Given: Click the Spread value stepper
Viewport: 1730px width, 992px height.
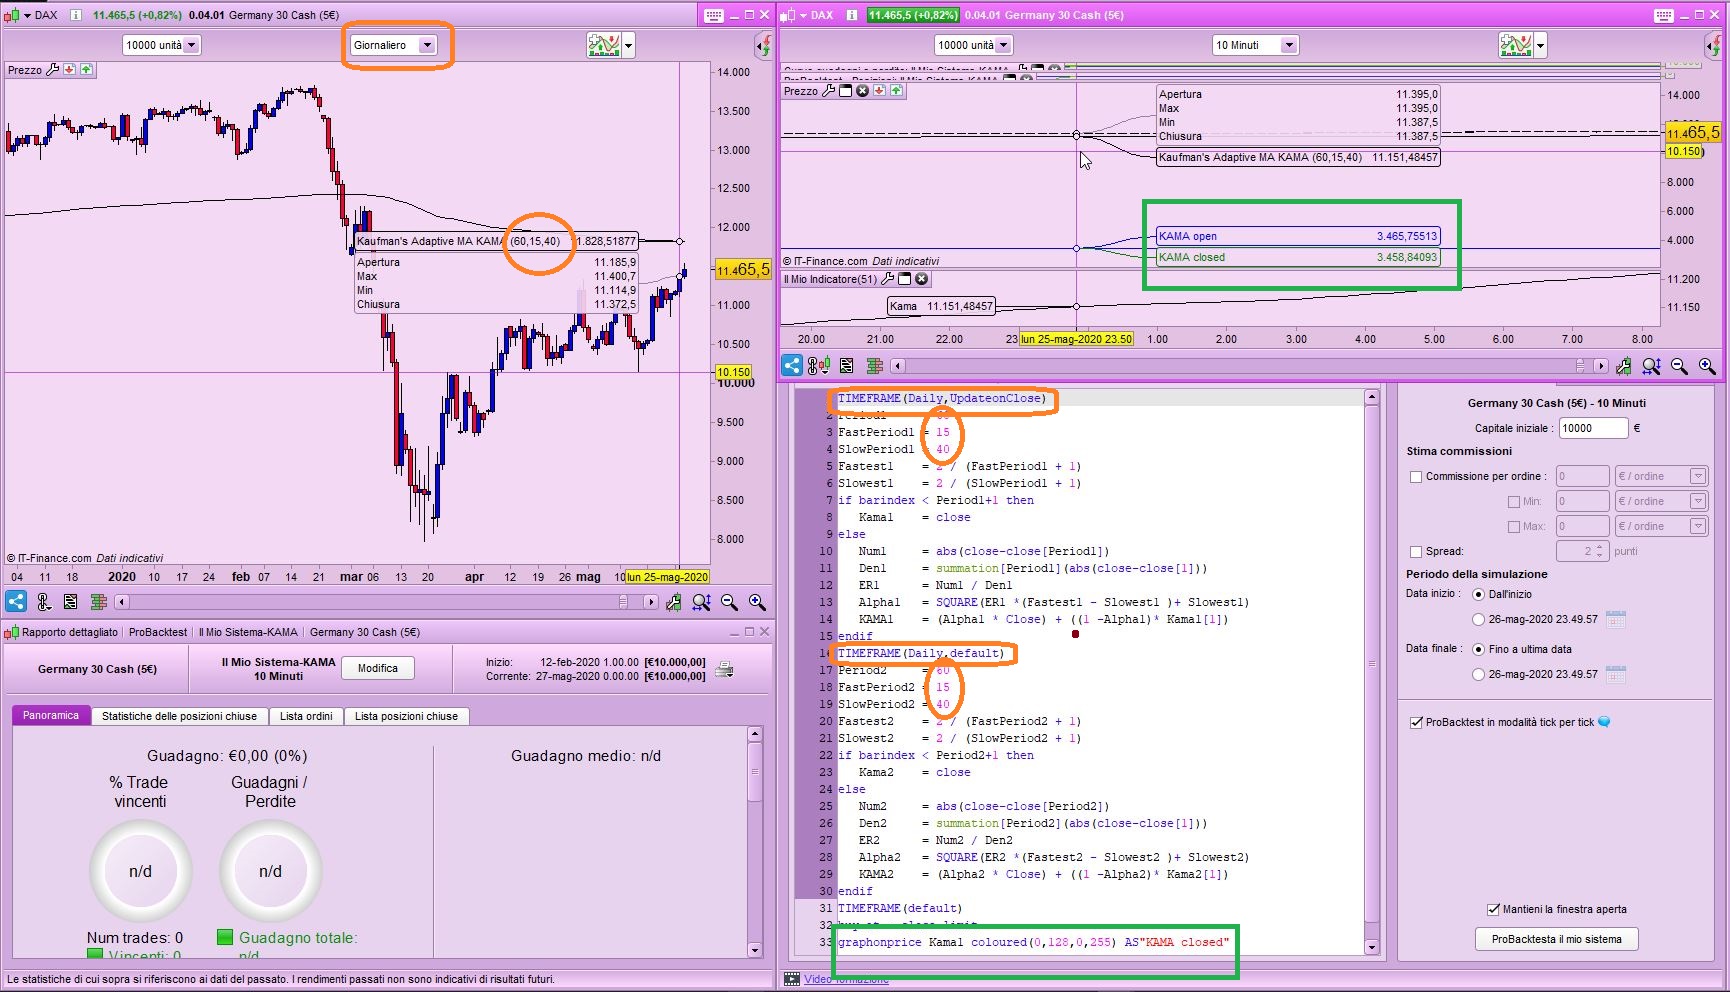Looking at the screenshot, I should (1600, 552).
